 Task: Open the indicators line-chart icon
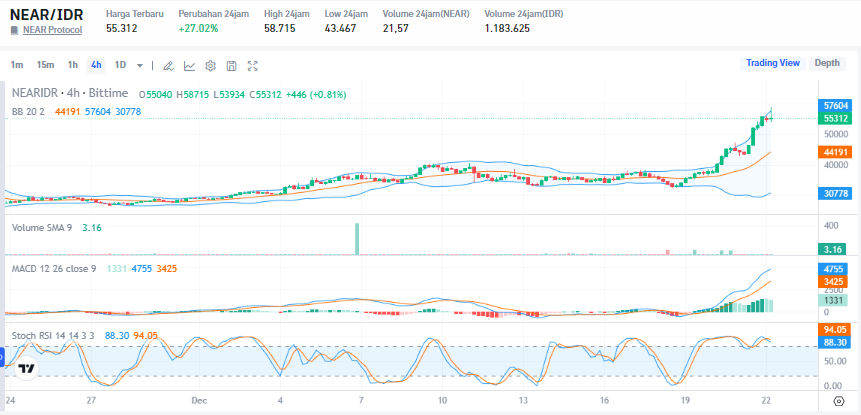click(189, 66)
